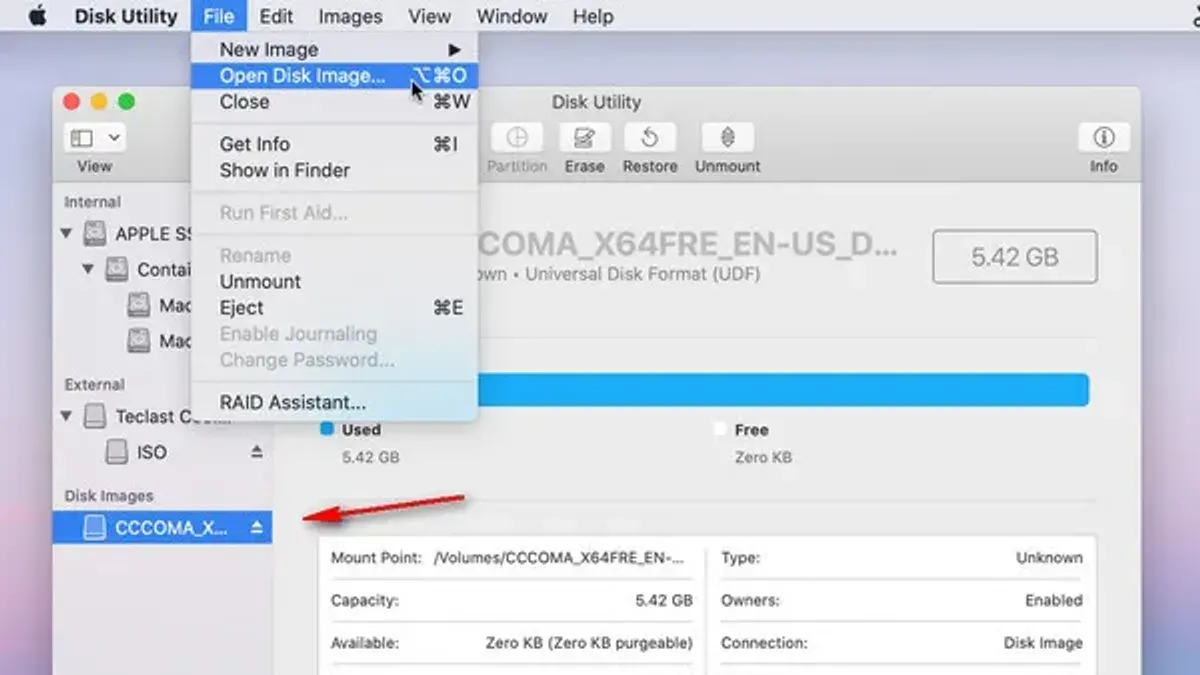This screenshot has width=1200, height=675.
Task: Click the External sidebar section header
Action: pyautogui.click(x=94, y=384)
